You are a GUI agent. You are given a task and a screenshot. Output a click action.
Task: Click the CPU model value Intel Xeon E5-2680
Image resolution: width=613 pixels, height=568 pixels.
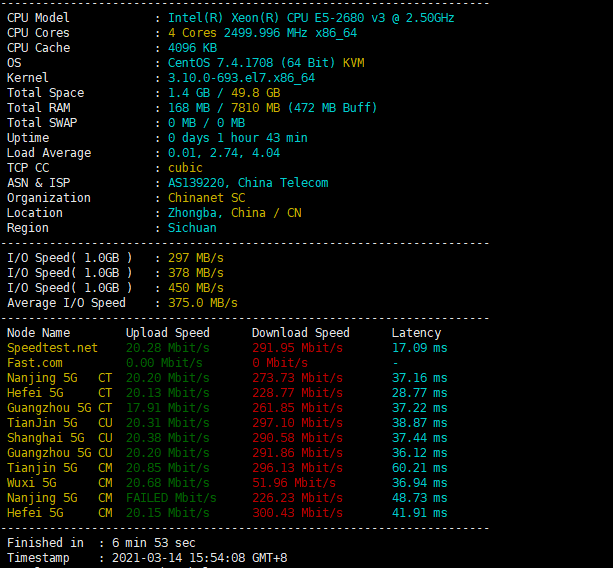pyautogui.click(x=311, y=18)
